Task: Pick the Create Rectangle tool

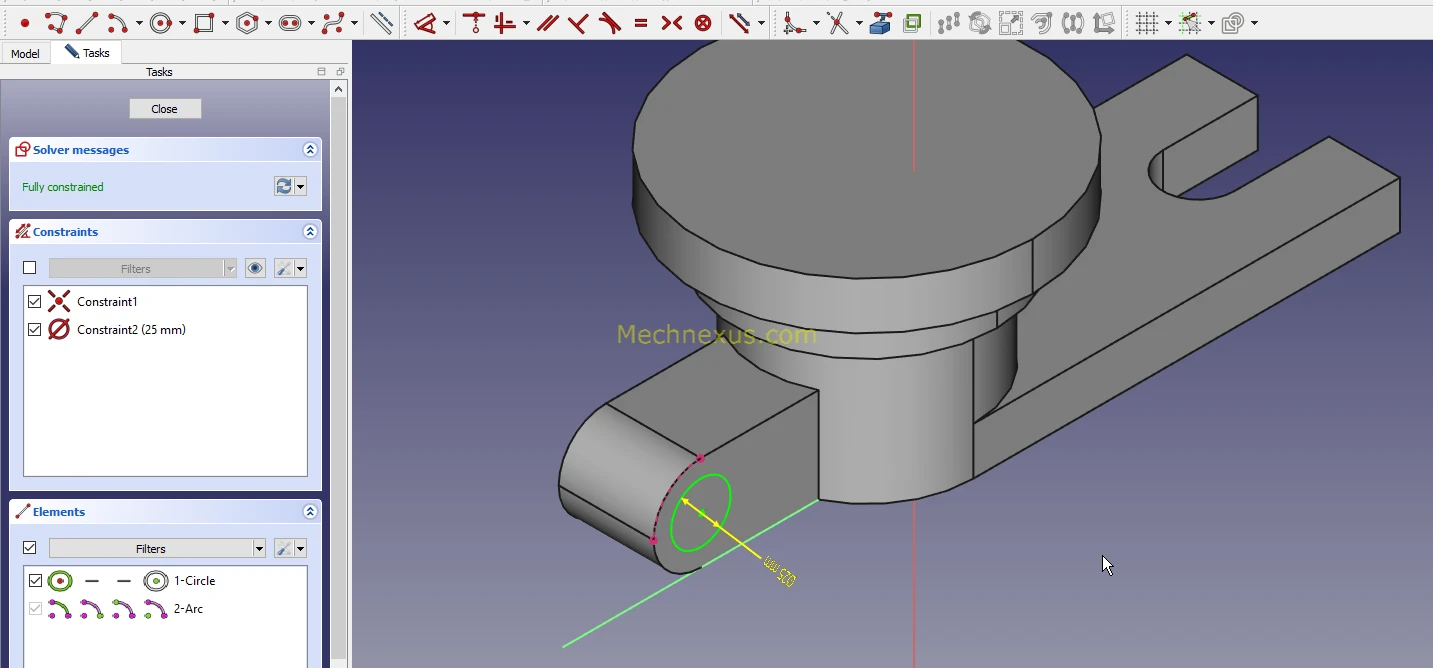Action: (204, 22)
